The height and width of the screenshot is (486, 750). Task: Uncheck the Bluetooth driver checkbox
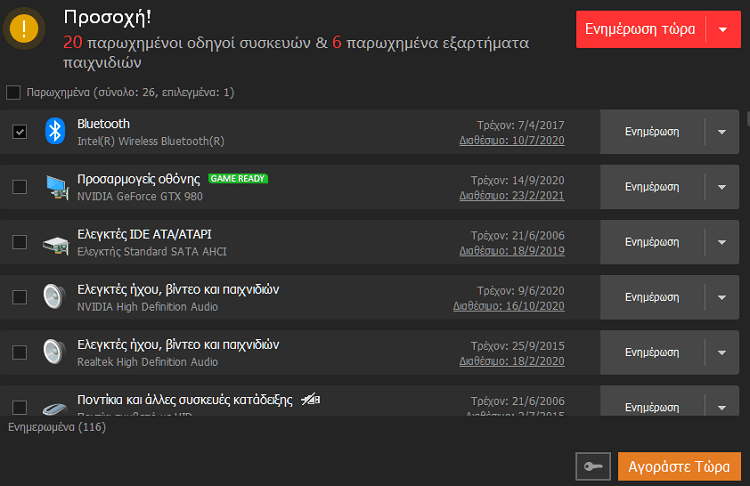[20, 132]
